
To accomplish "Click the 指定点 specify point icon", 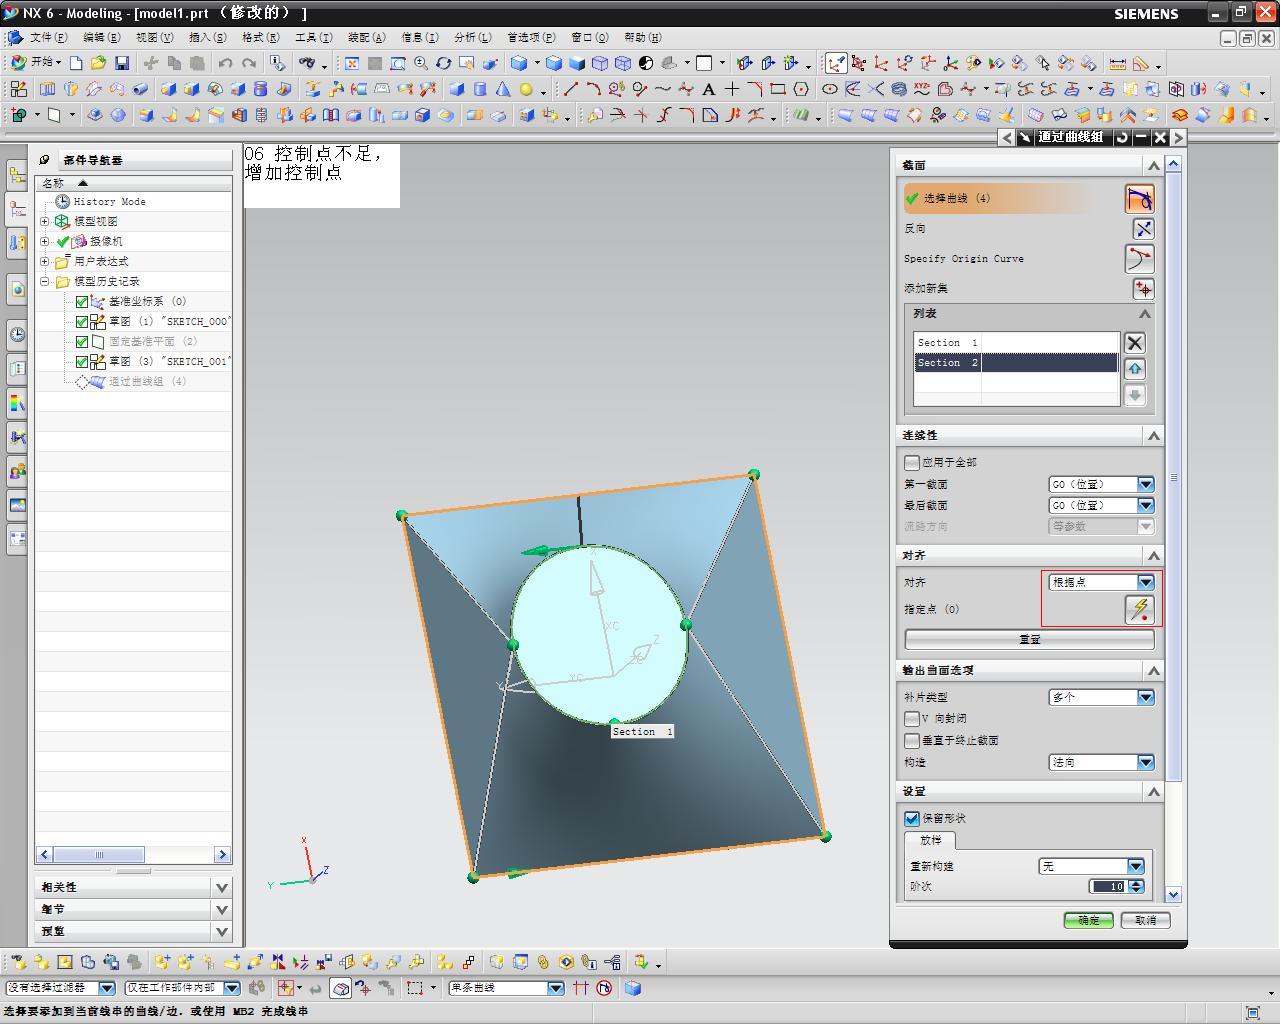I will pyautogui.click(x=1140, y=609).
